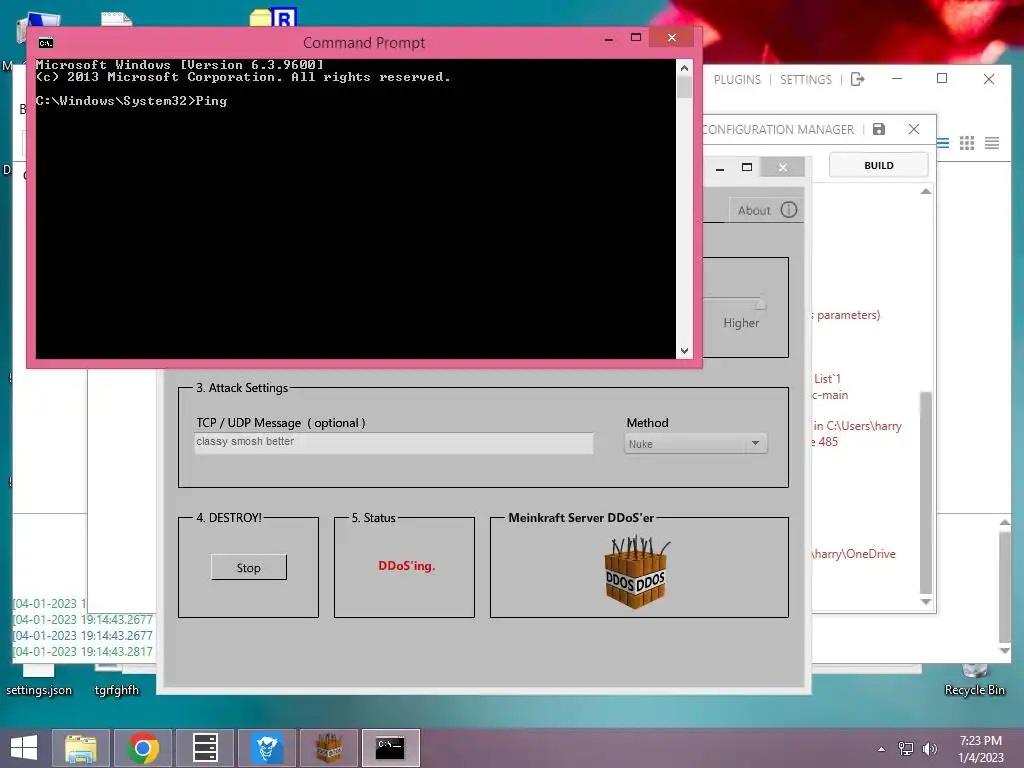Minimize the DDoS tool window

point(720,168)
